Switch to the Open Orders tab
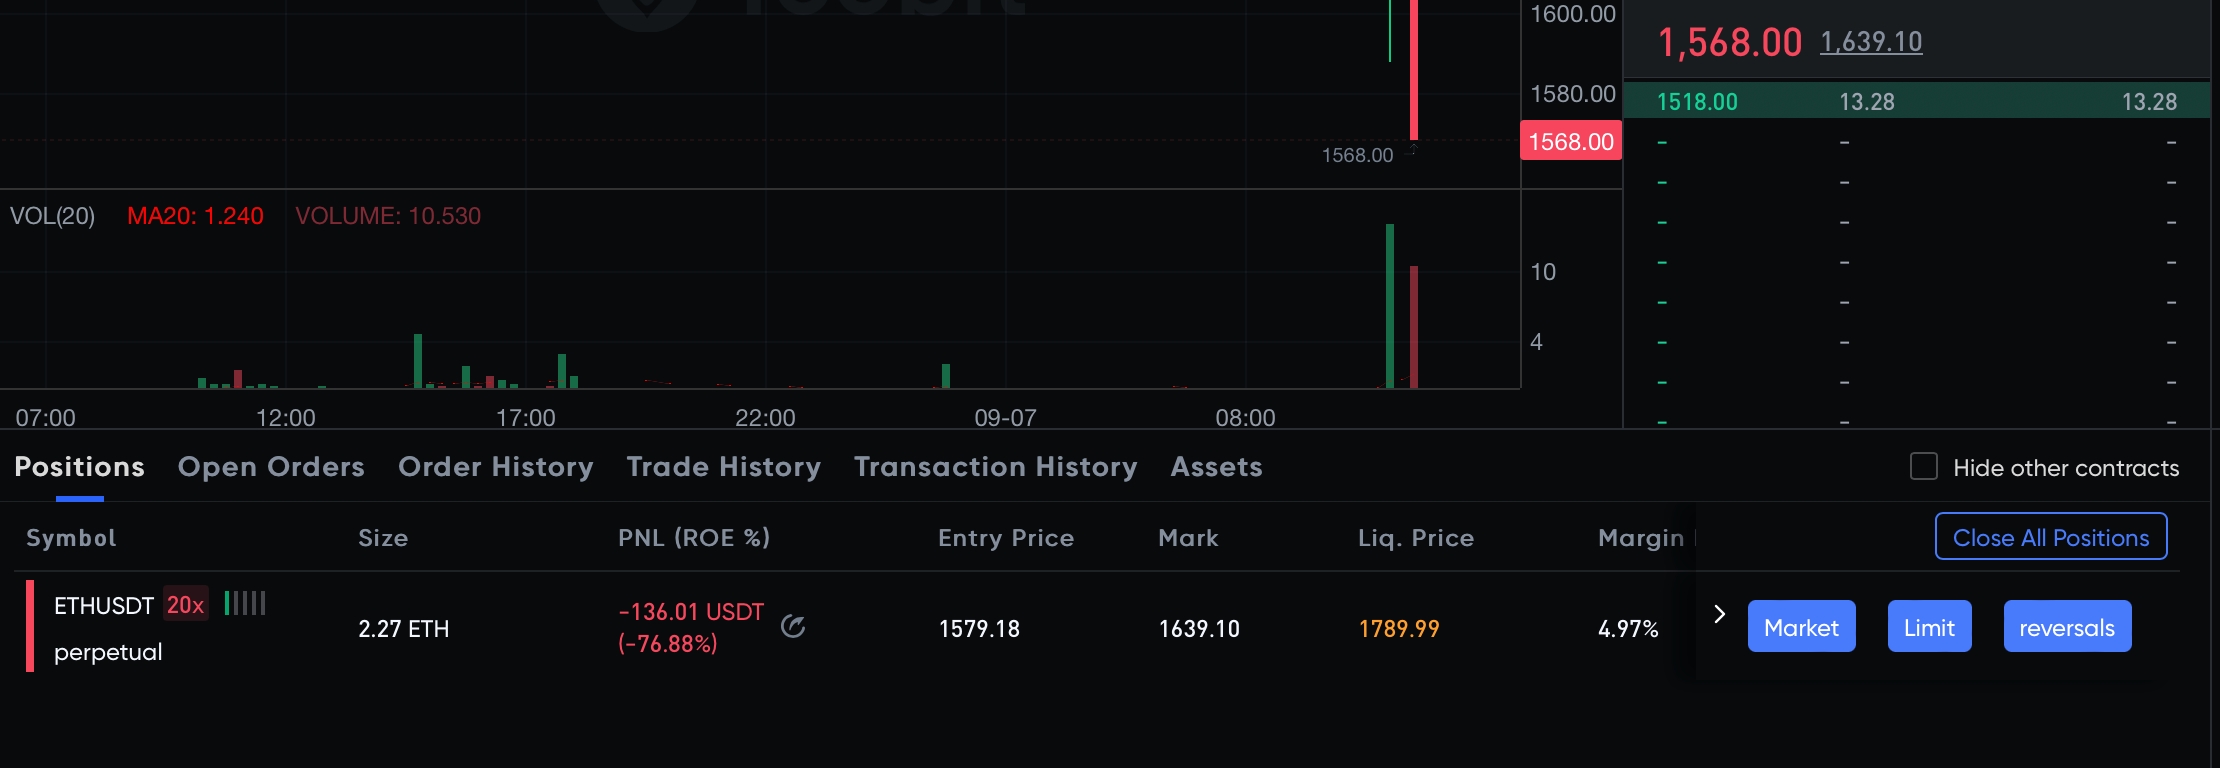 (271, 467)
